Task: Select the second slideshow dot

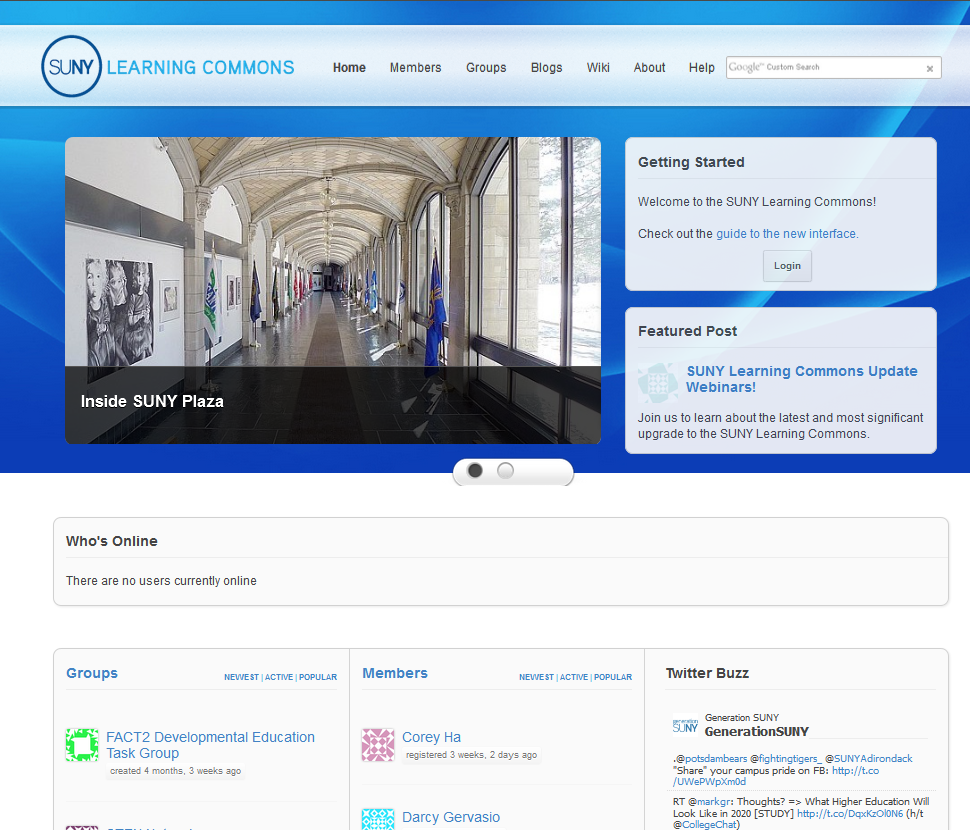Action: click(505, 471)
